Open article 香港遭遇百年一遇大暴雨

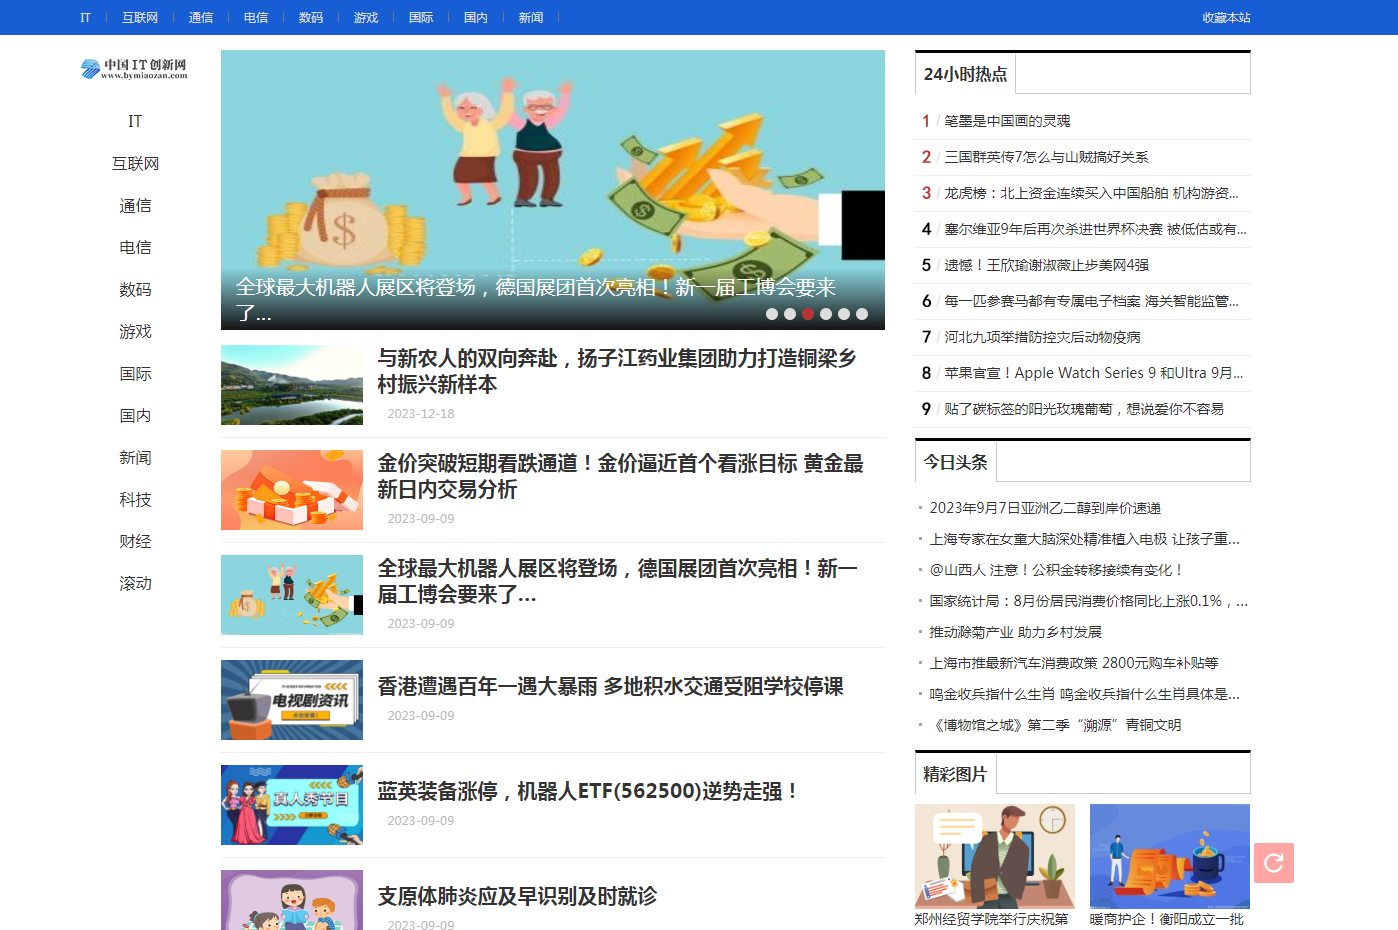[610, 686]
